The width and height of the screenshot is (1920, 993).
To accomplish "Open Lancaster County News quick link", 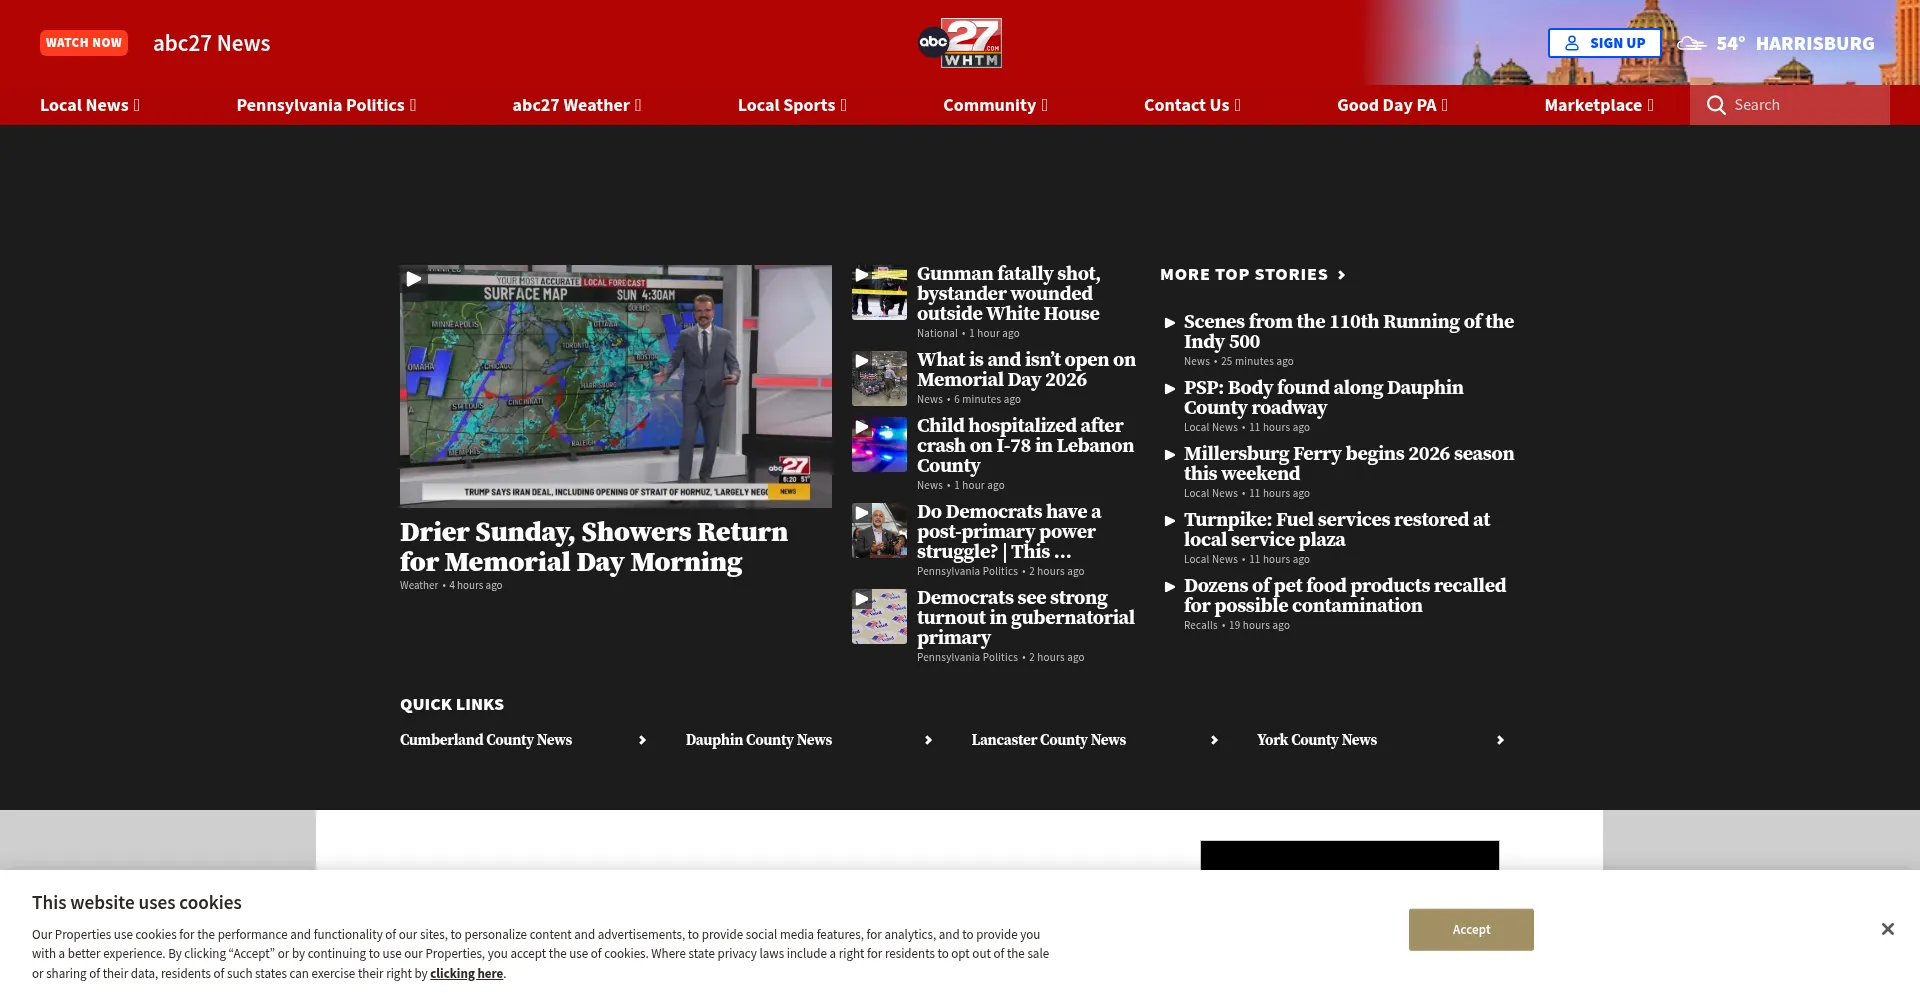I will pyautogui.click(x=1048, y=740).
